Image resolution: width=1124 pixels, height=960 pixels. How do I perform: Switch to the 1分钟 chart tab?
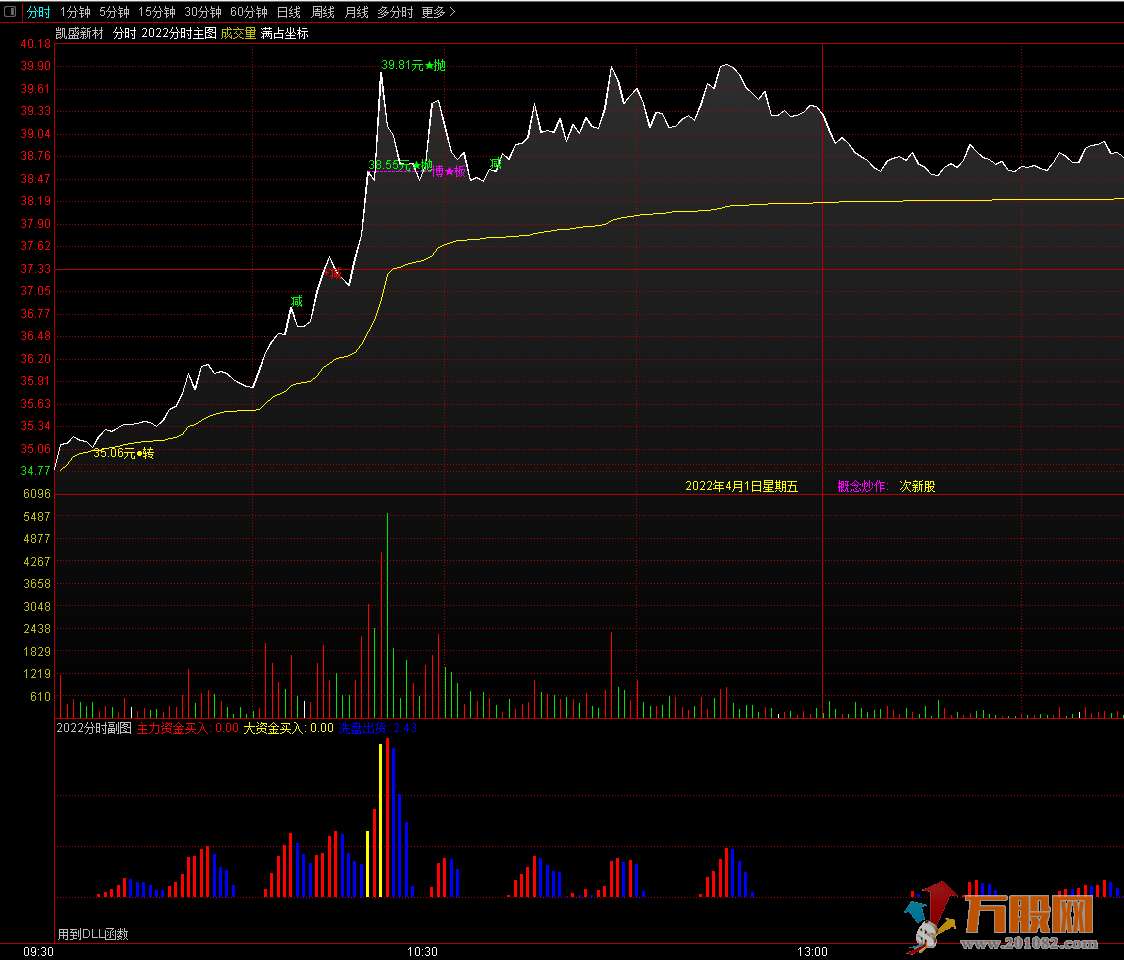point(75,12)
